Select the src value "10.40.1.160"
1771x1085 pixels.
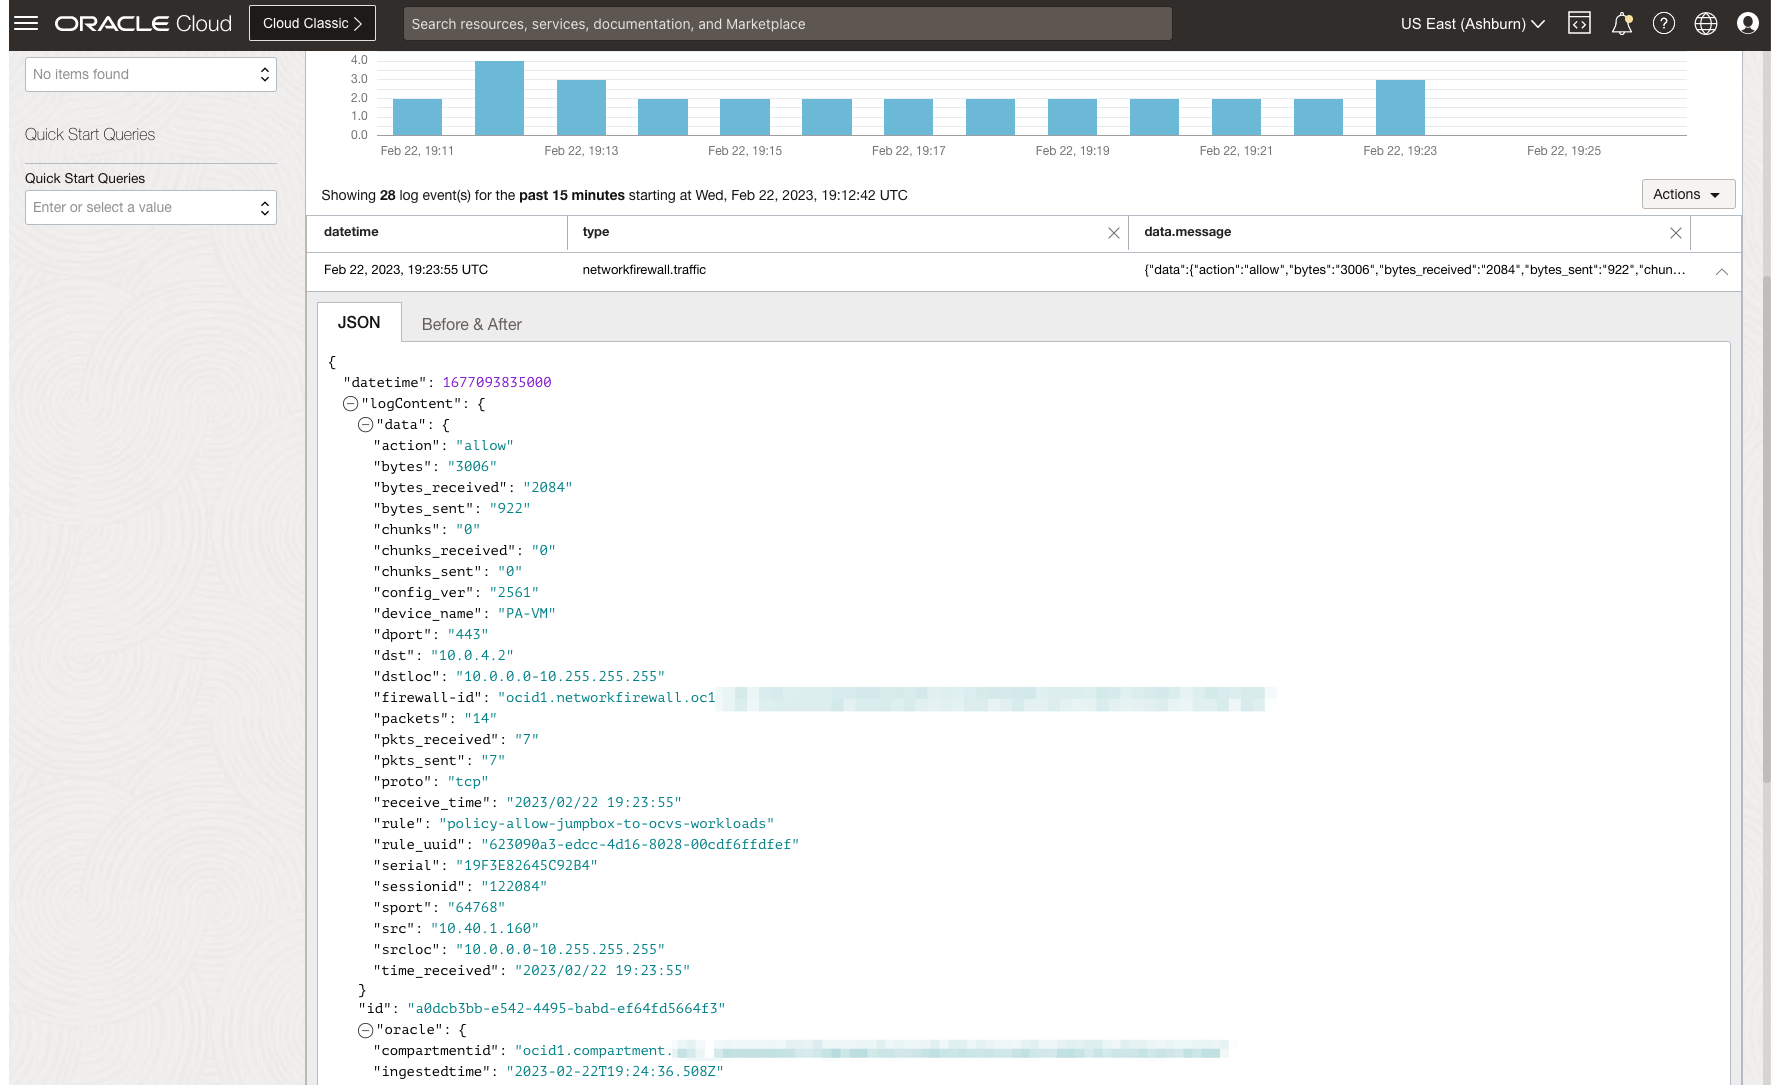(485, 929)
